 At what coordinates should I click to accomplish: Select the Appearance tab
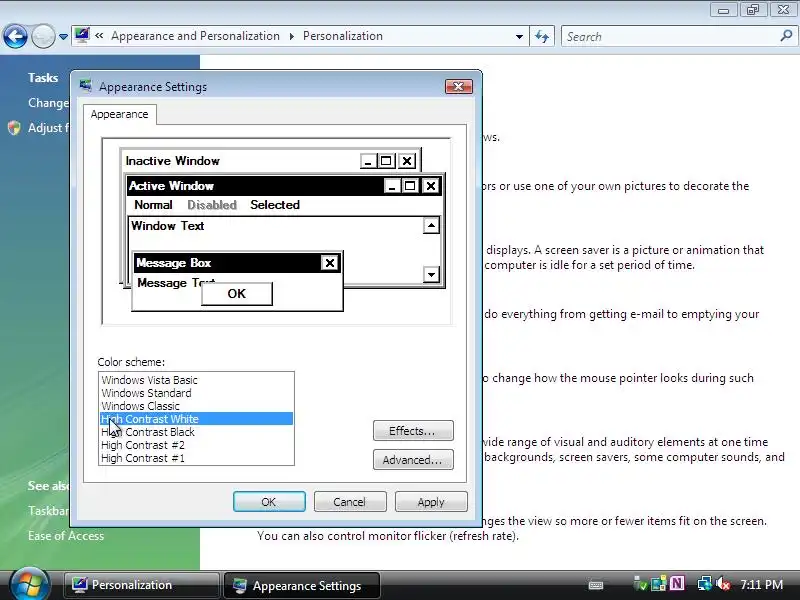point(119,114)
